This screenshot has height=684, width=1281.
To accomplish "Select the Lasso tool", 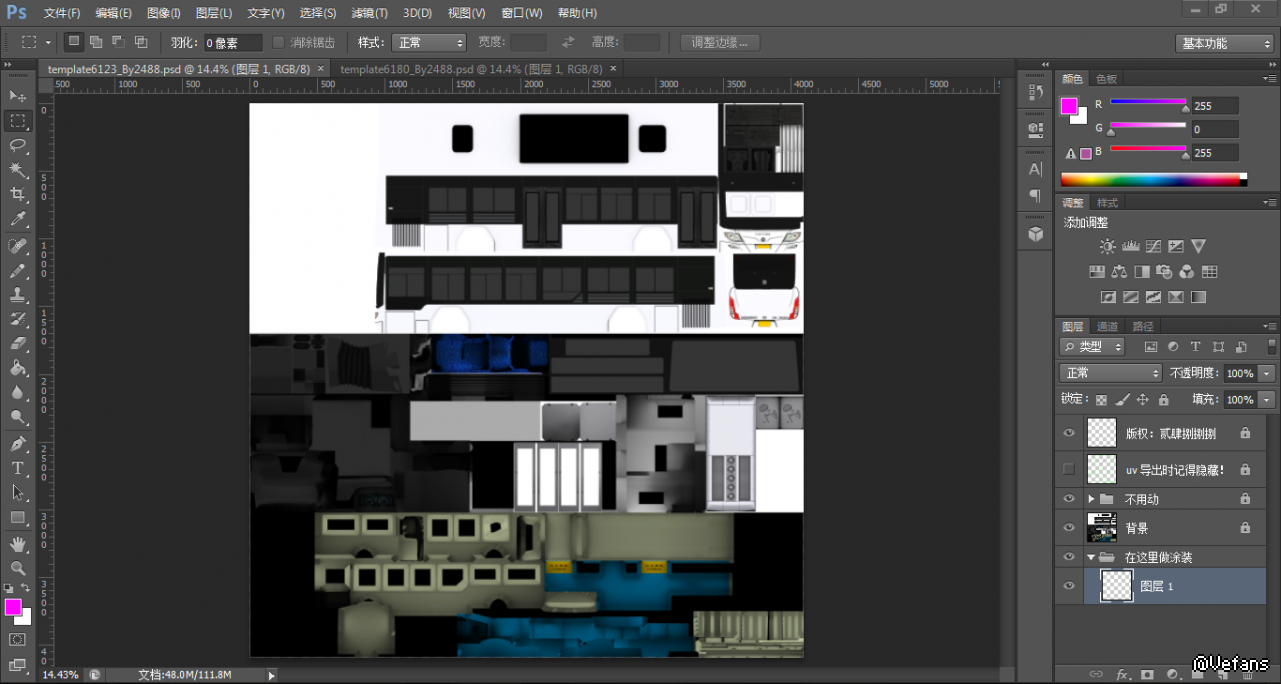I will (18, 145).
